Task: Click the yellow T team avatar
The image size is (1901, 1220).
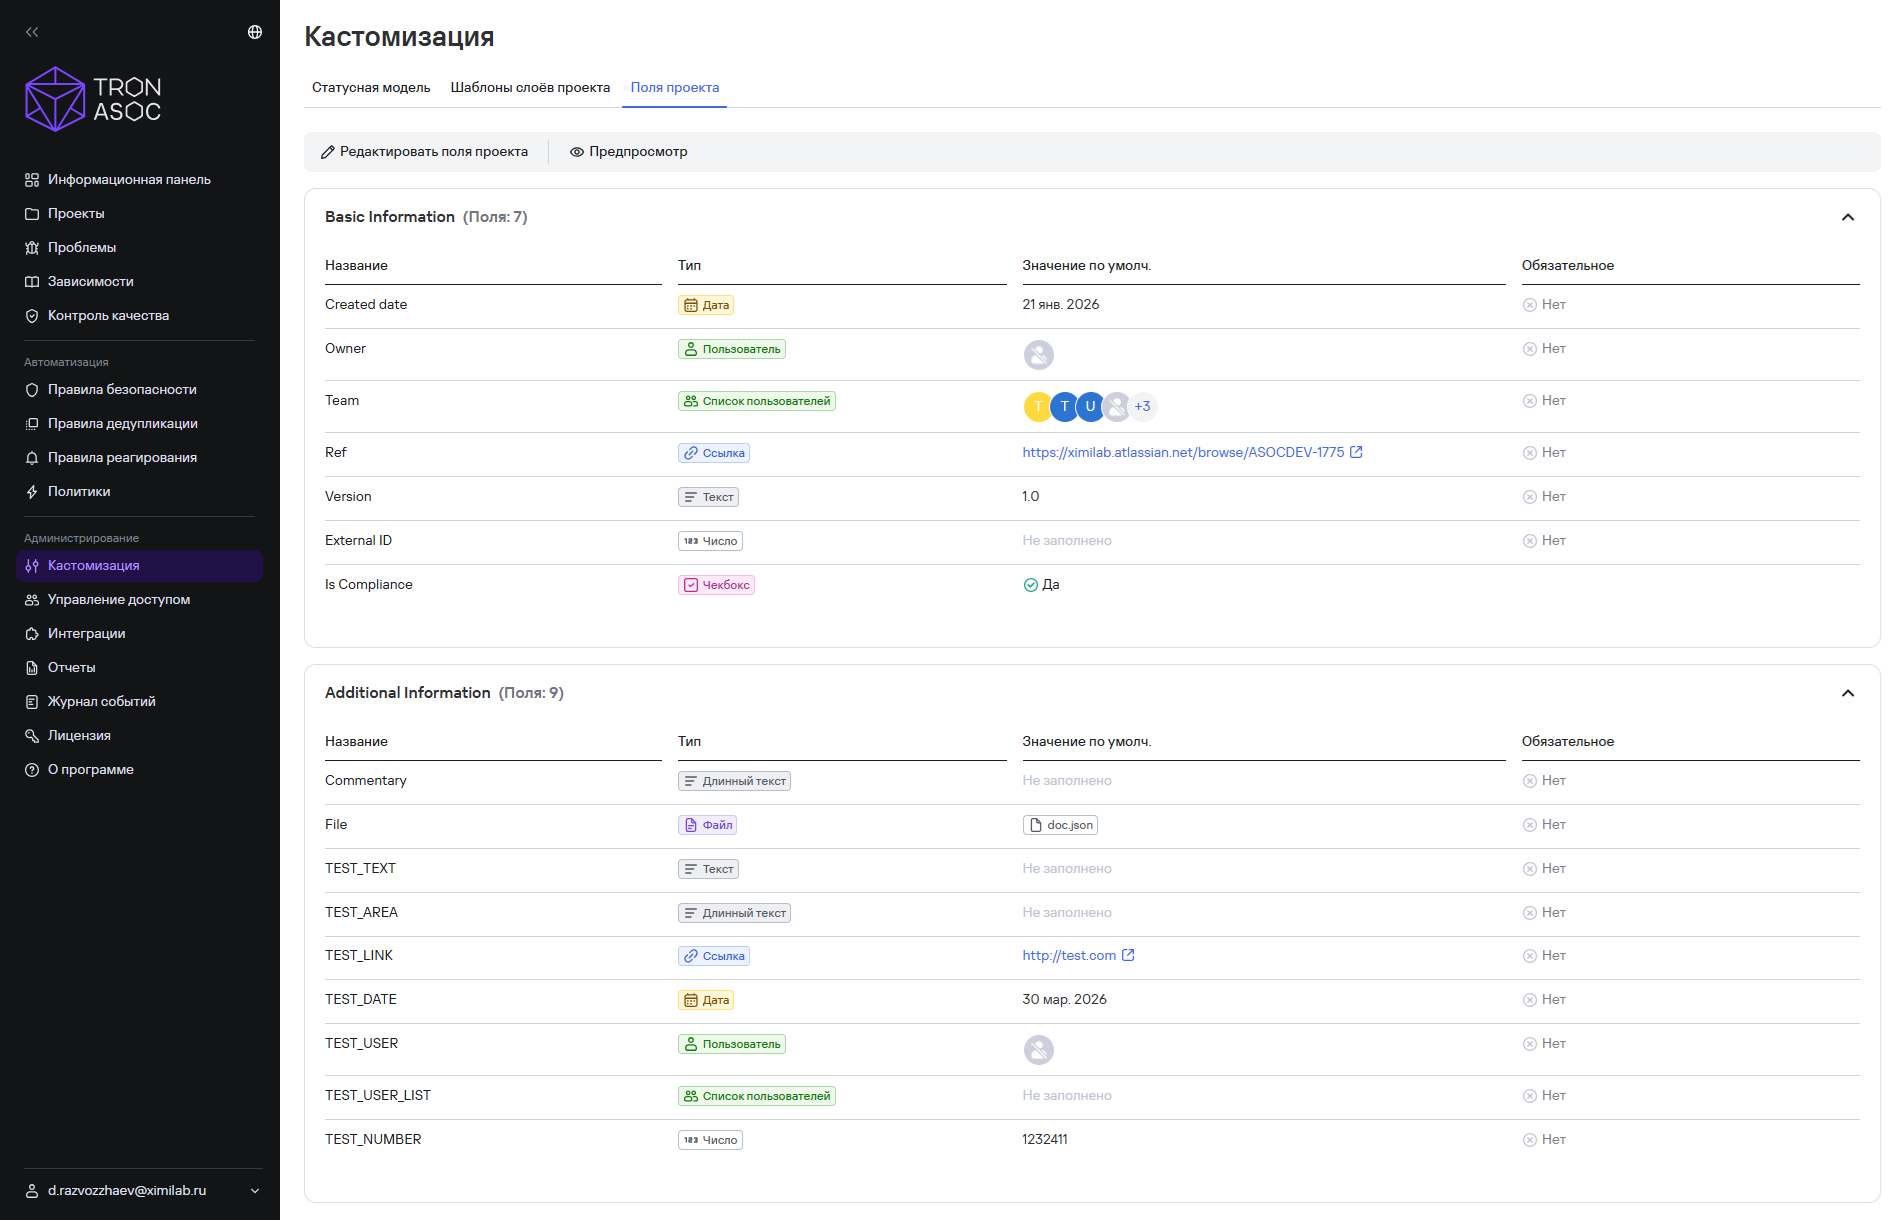Action: pyautogui.click(x=1038, y=407)
